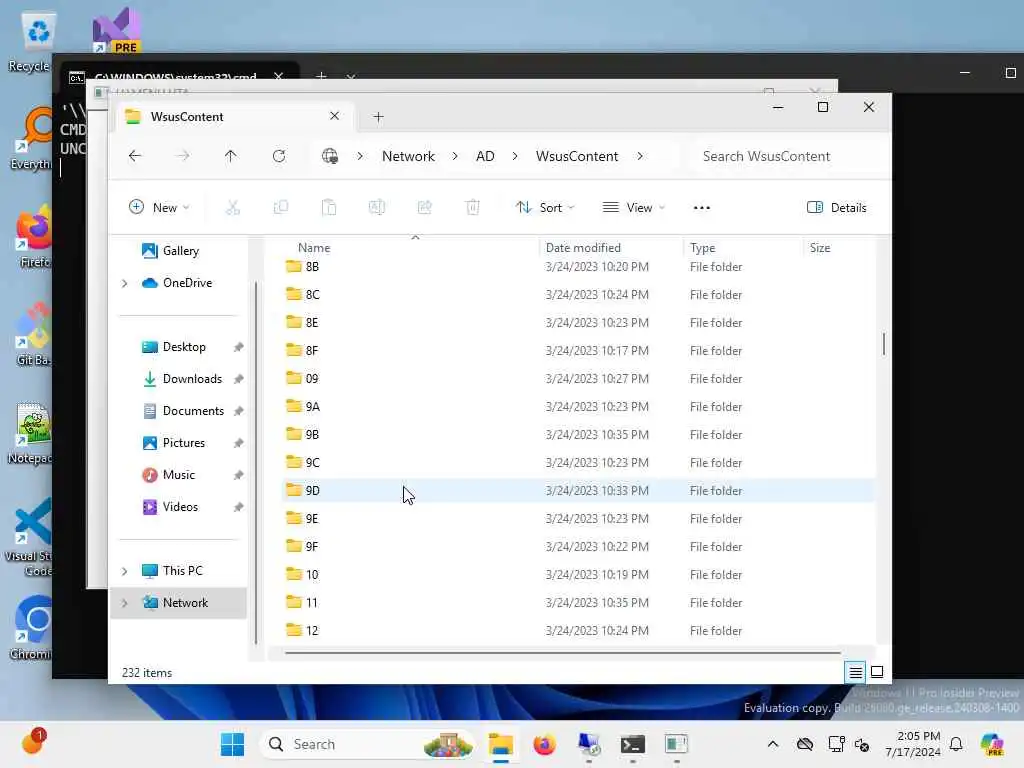Screen dimensions: 1024x768
Task: Open Videos in the navigation pane
Action: coord(180,507)
